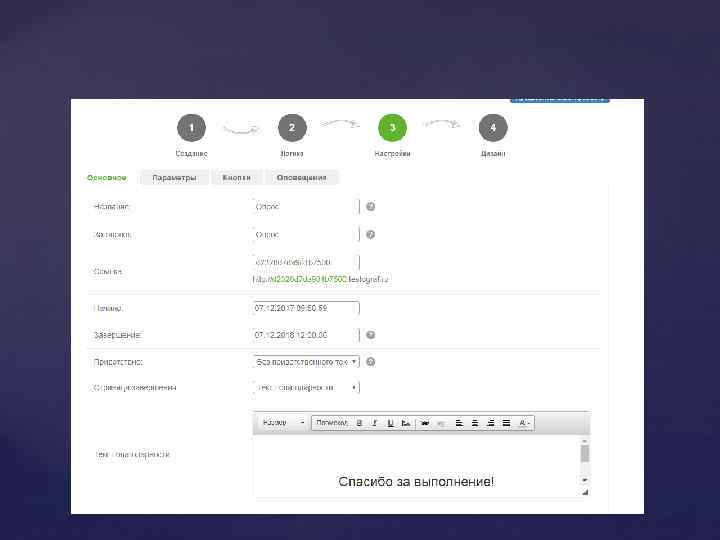Switch to the Оповещения tab
720x540 pixels.
tap(301, 178)
